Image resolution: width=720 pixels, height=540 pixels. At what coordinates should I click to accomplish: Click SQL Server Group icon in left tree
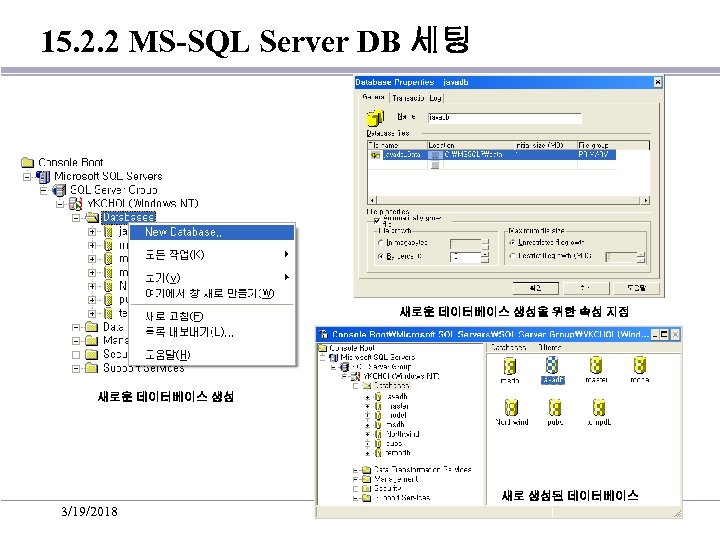pyautogui.click(x=59, y=190)
